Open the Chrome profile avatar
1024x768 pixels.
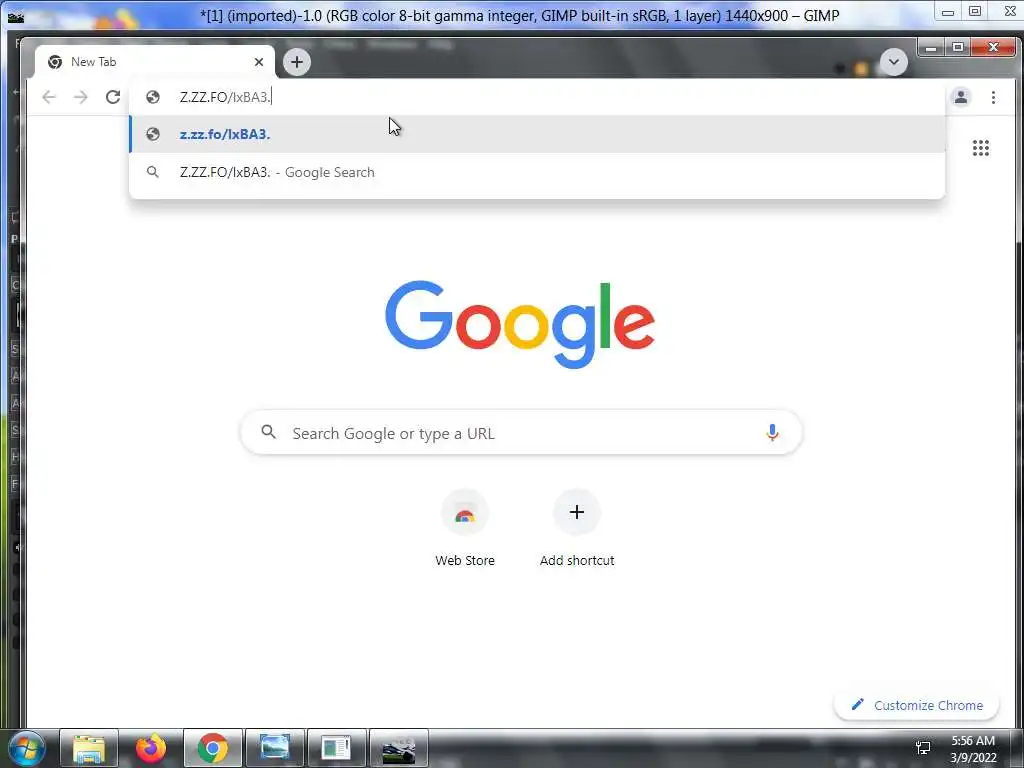click(x=961, y=97)
